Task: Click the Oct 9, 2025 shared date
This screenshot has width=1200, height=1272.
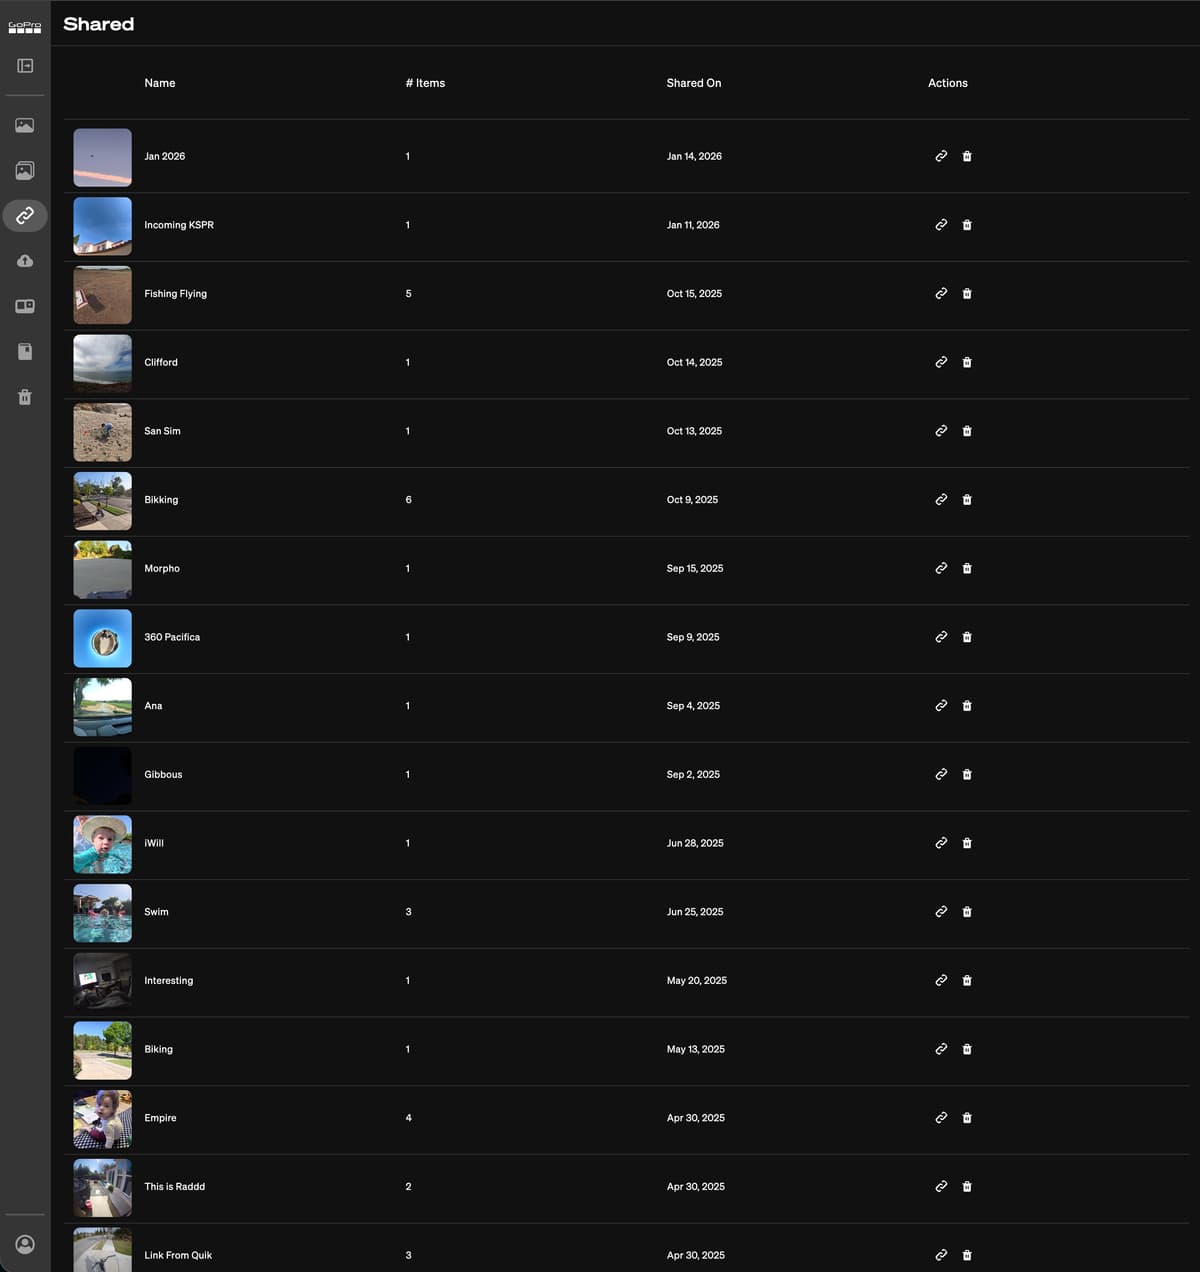Action: click(x=692, y=500)
